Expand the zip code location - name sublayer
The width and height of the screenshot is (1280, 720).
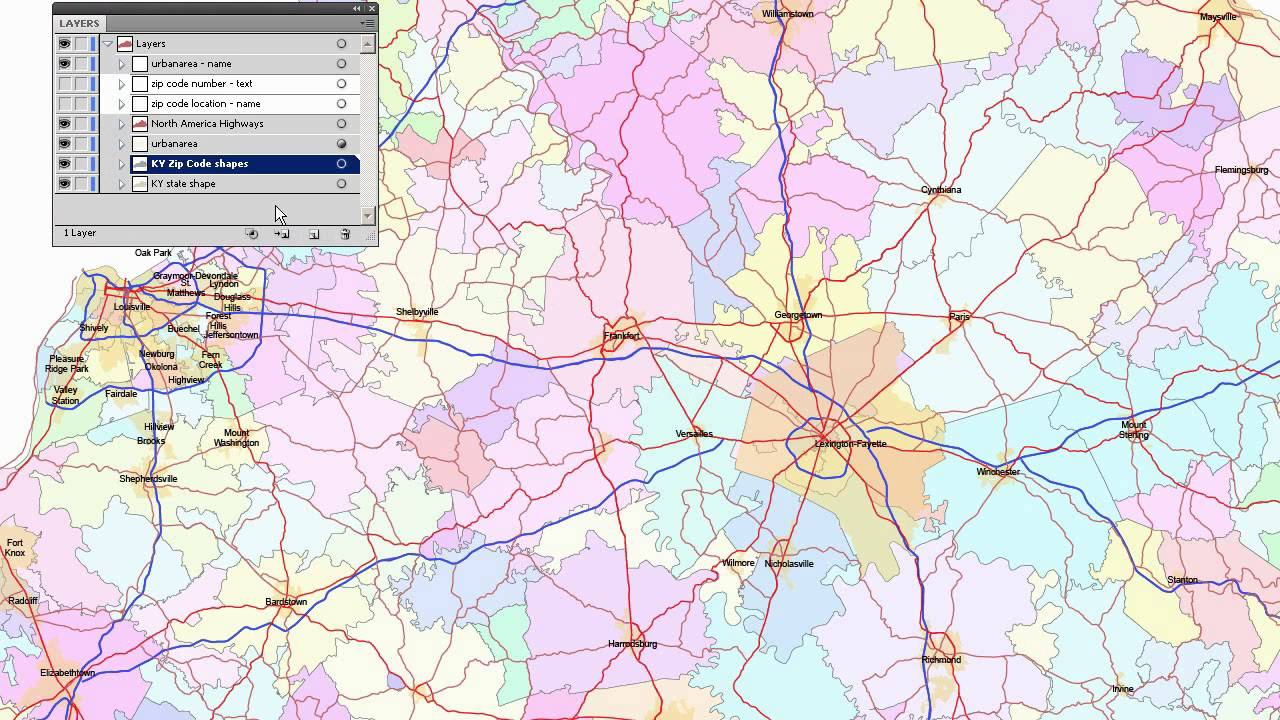coord(122,104)
